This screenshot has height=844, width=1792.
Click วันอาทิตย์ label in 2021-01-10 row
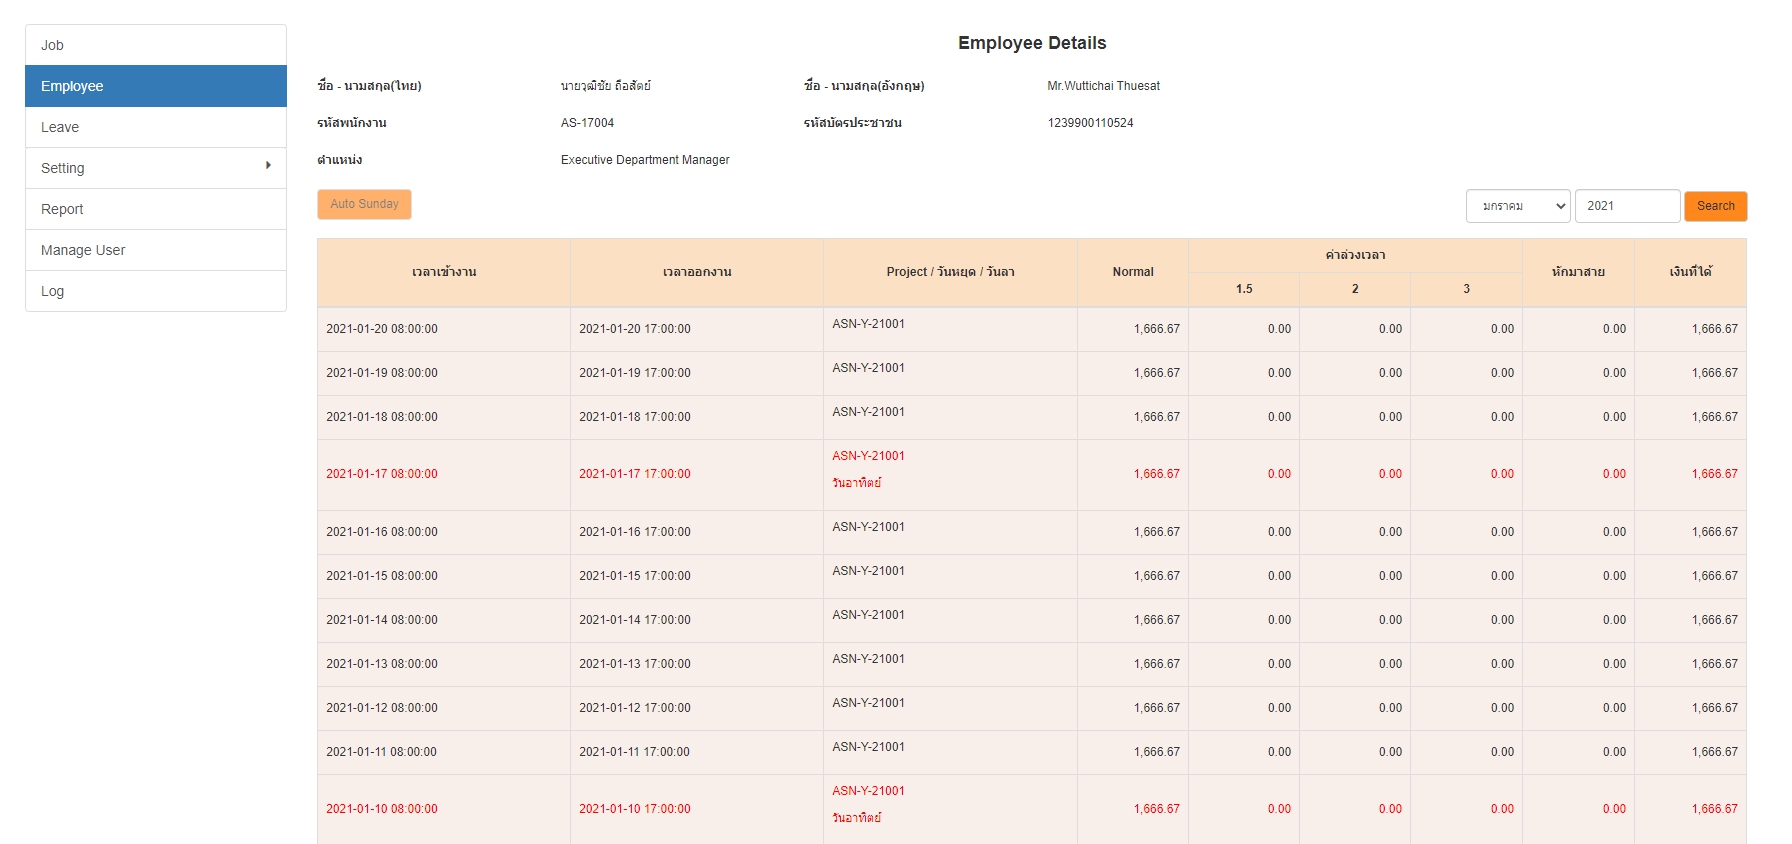tap(857, 818)
